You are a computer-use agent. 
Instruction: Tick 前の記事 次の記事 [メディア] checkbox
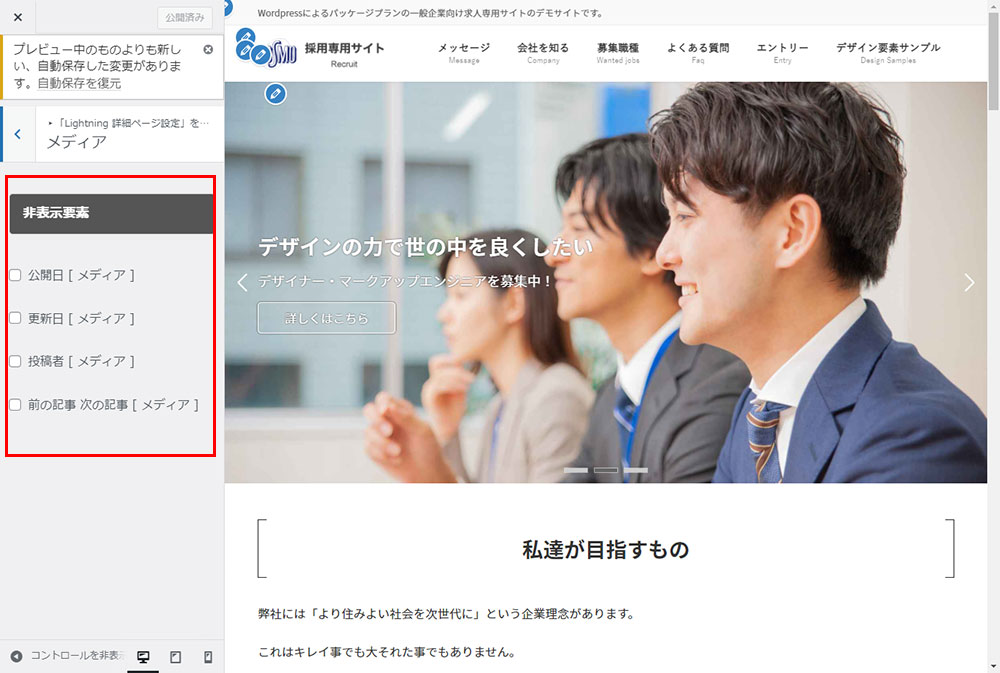coord(15,405)
